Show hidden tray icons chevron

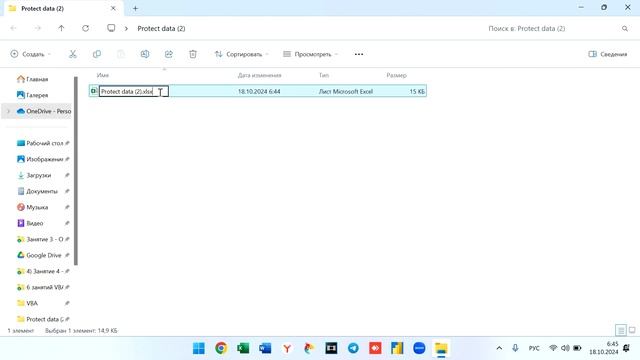click(x=499, y=348)
